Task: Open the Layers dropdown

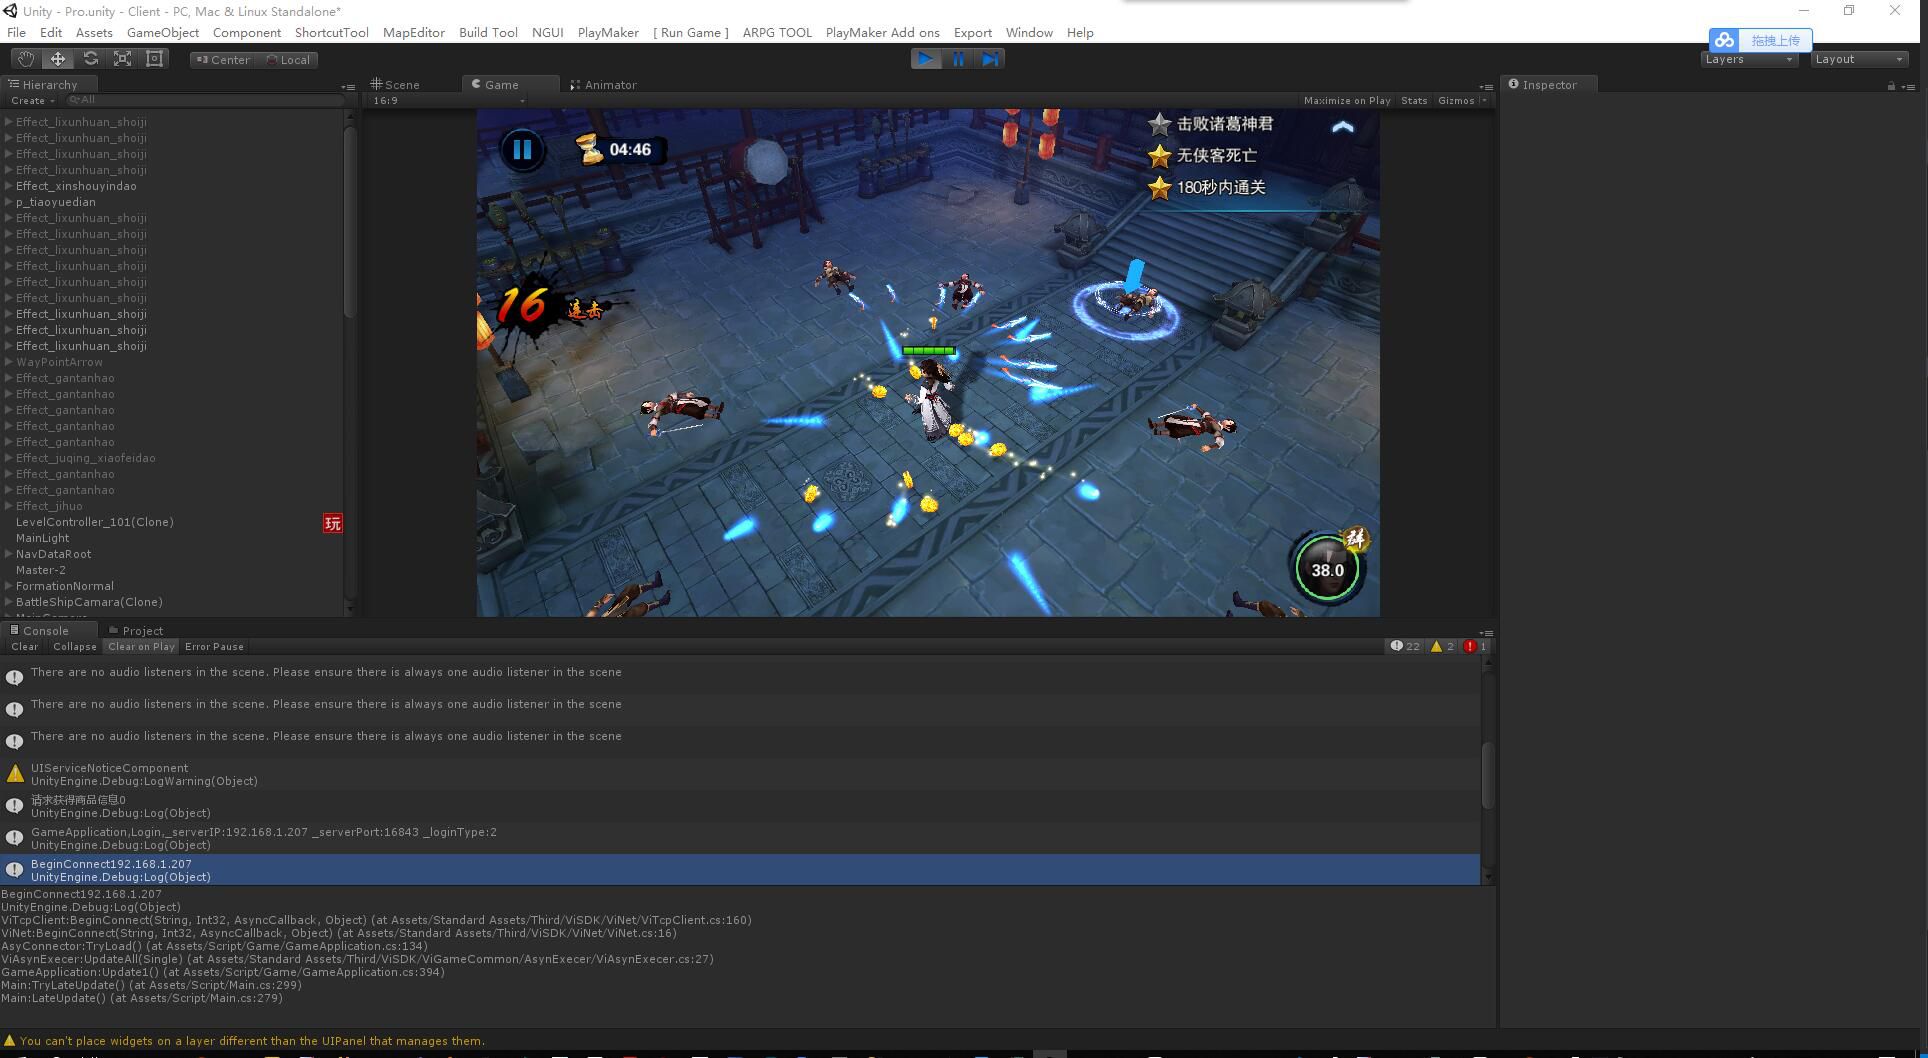Action: [x=1748, y=59]
